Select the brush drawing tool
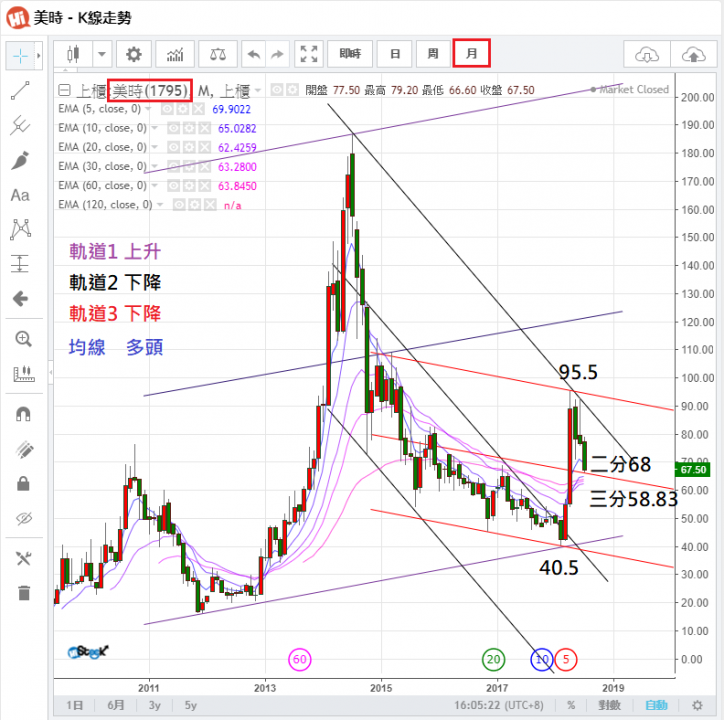 [x=20, y=160]
